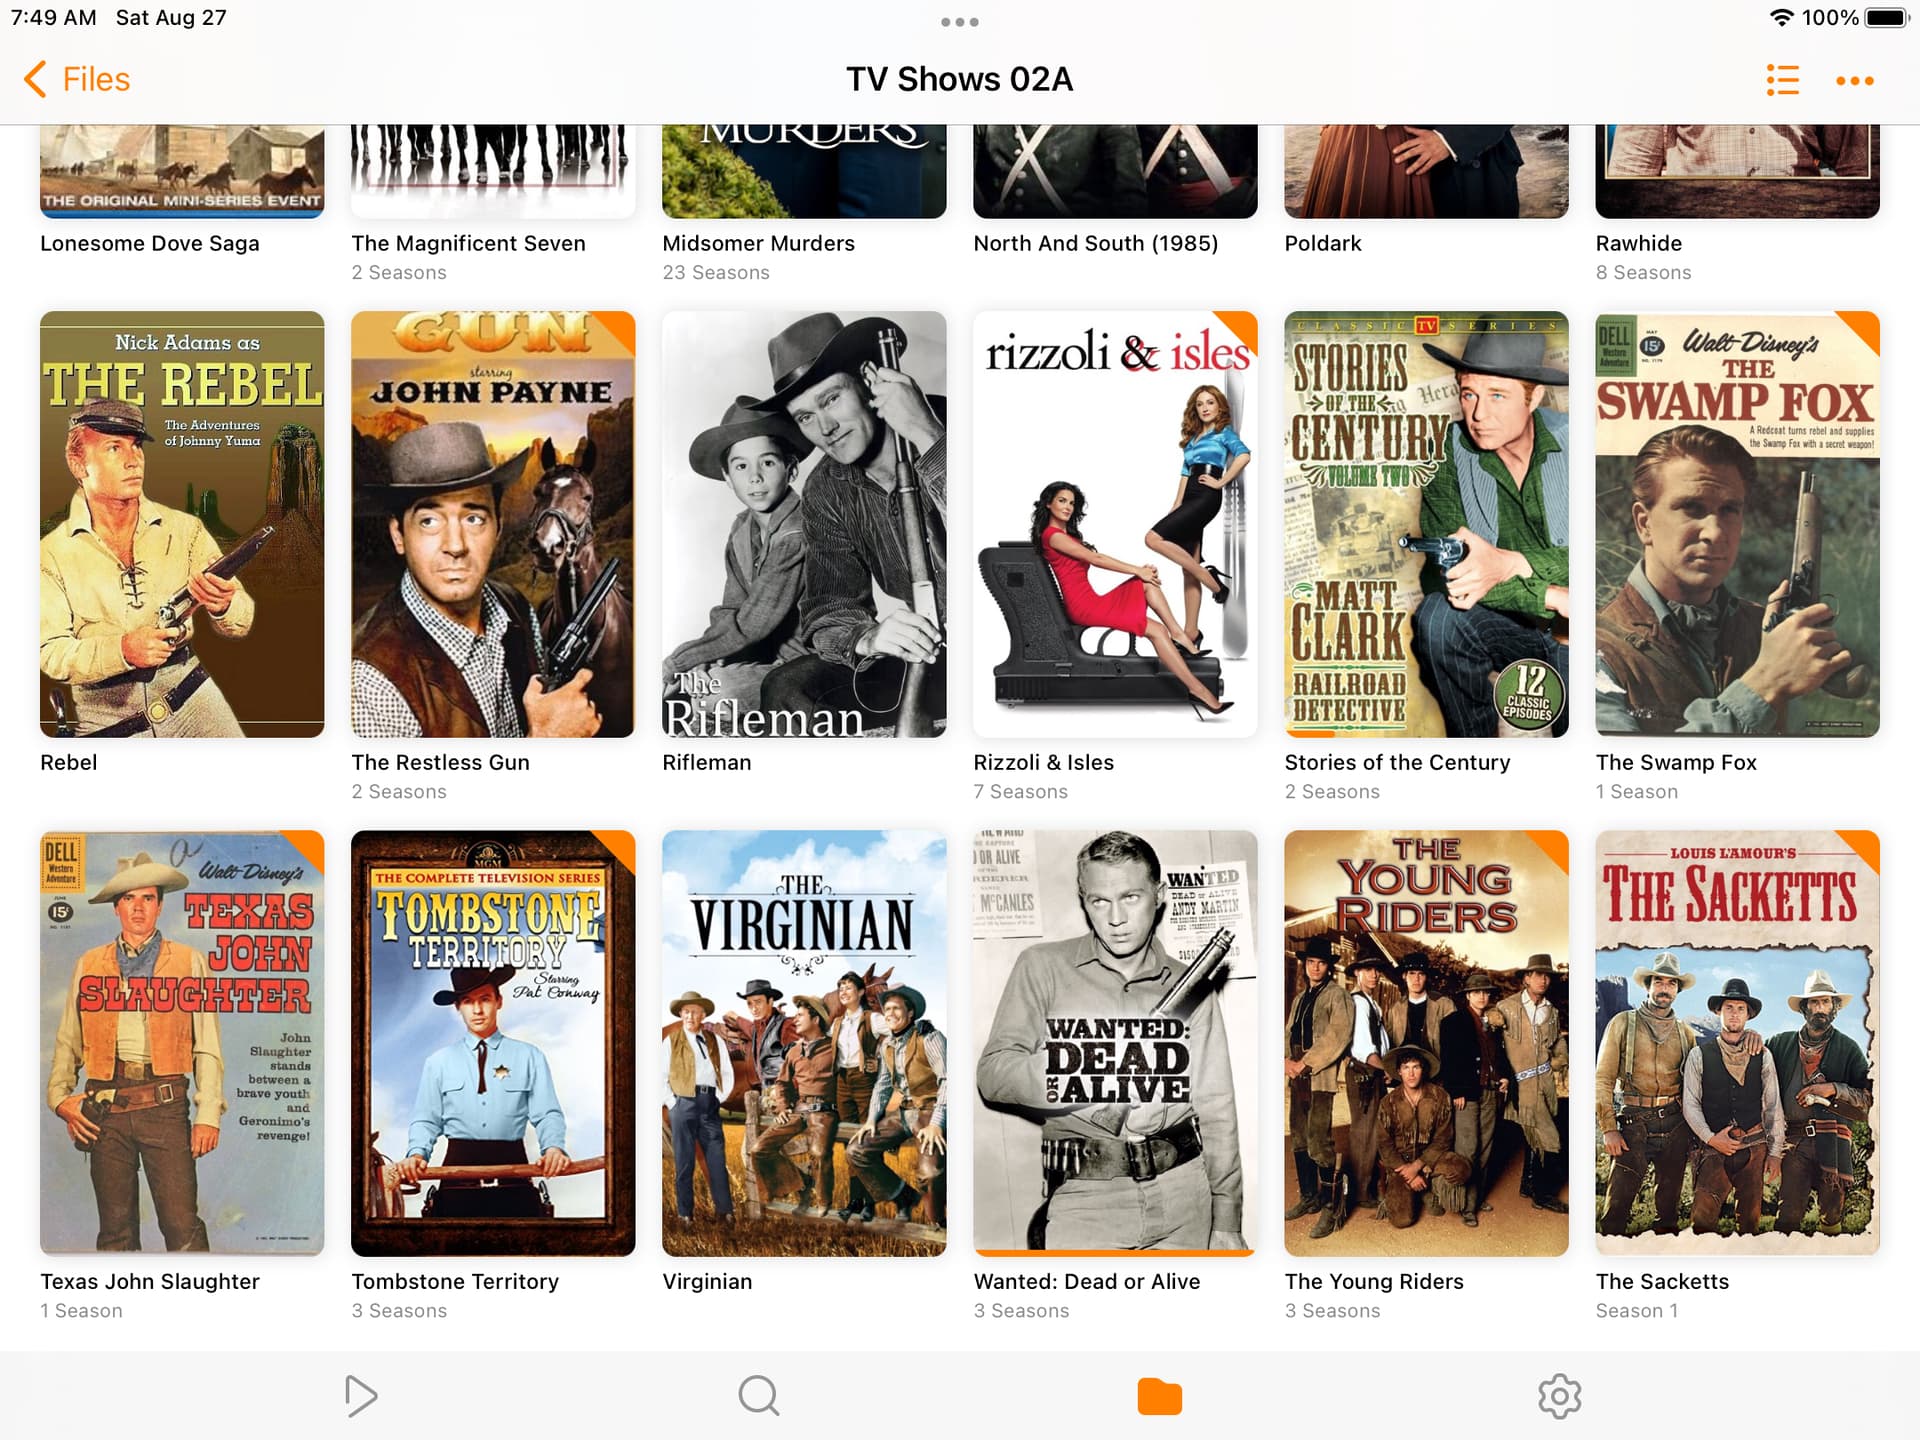Viewport: 1920px width, 1440px height.
Task: Open Rizzoli & Isles poster
Action: (x=1115, y=524)
